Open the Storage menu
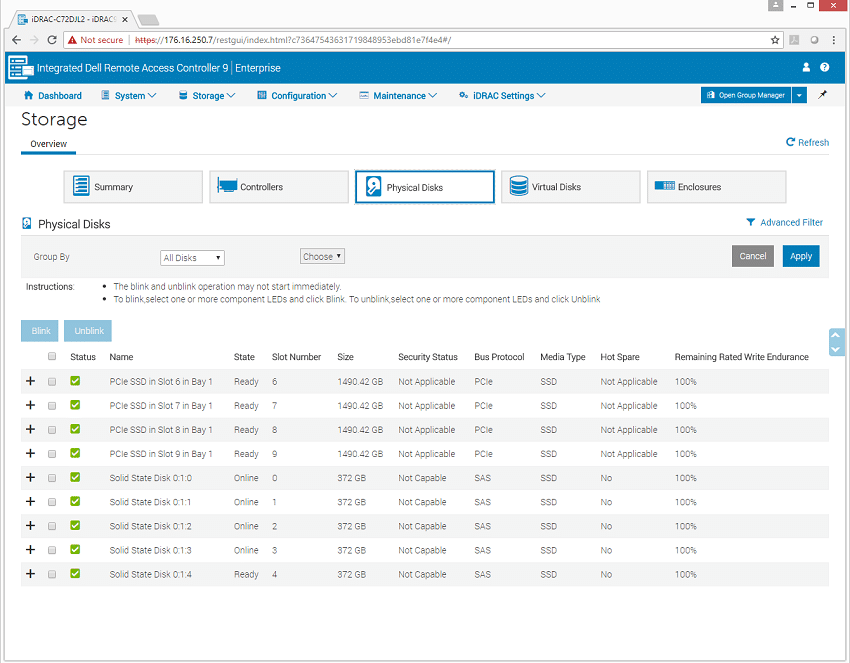850x663 pixels. pos(207,95)
